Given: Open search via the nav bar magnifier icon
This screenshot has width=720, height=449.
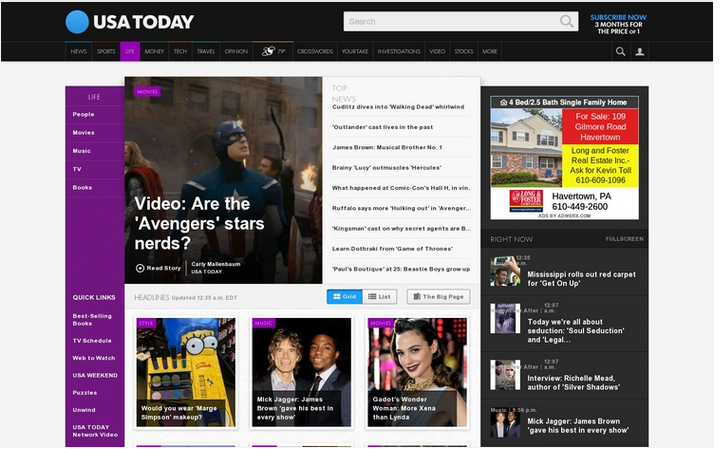Looking at the screenshot, I should coord(620,51).
